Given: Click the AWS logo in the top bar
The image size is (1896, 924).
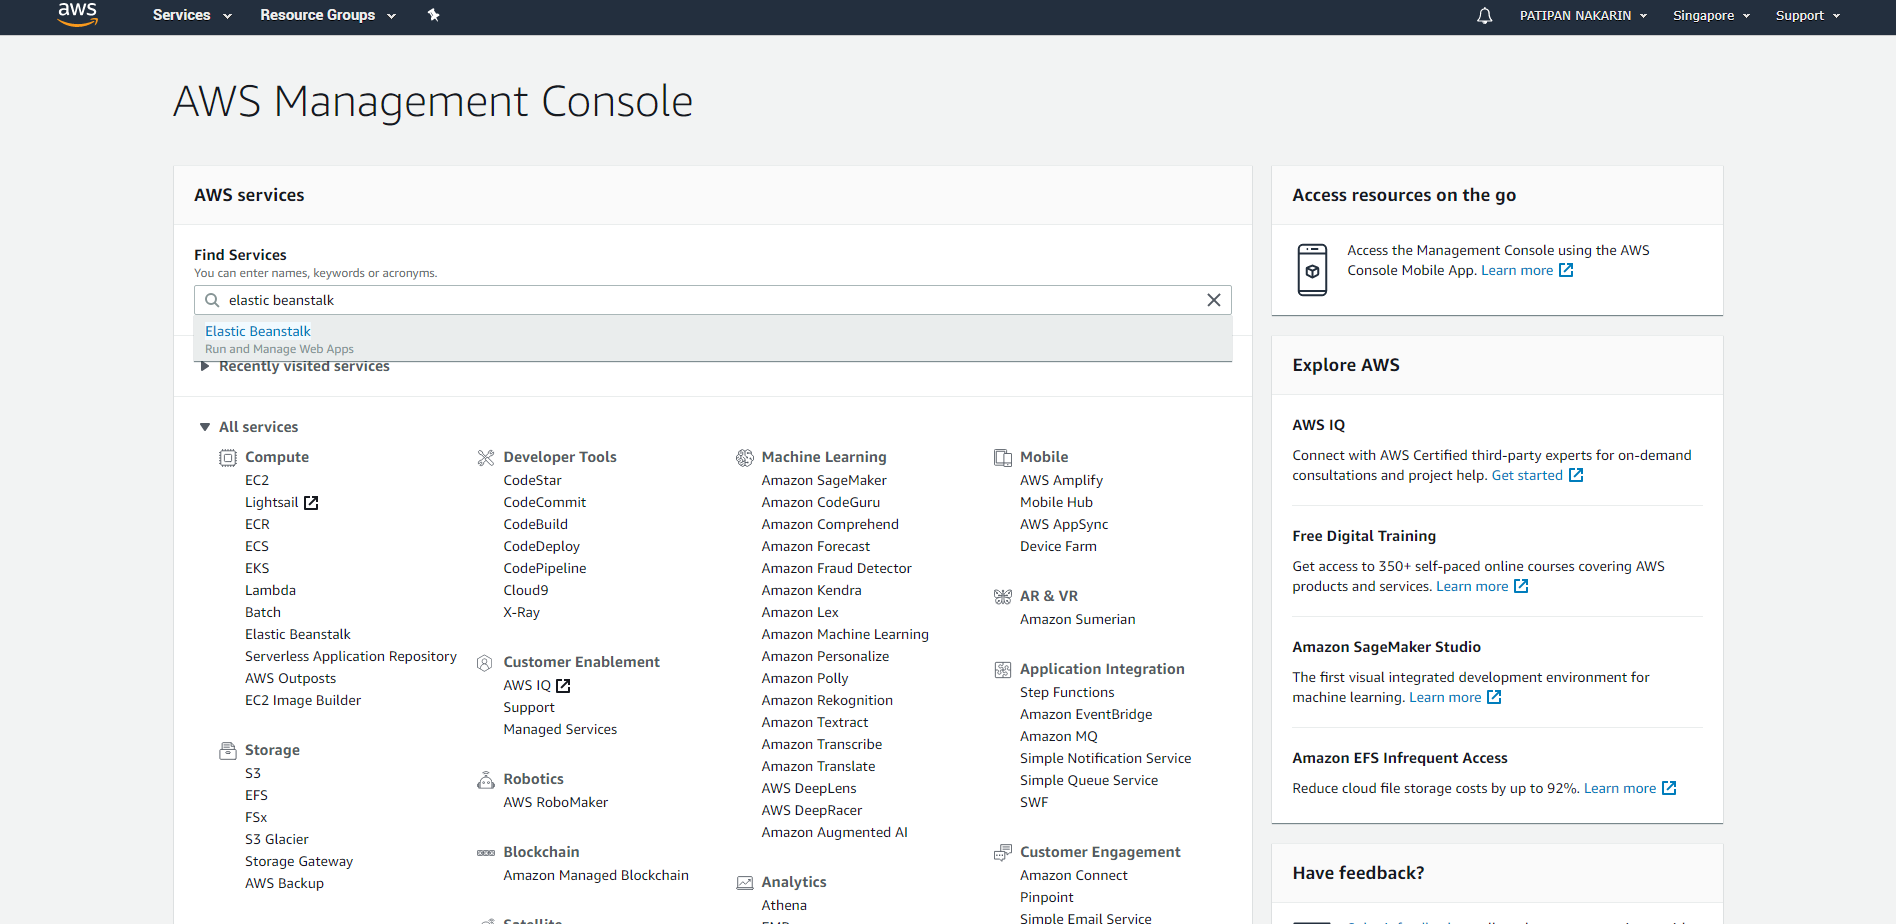Looking at the screenshot, I should pyautogui.click(x=77, y=15).
